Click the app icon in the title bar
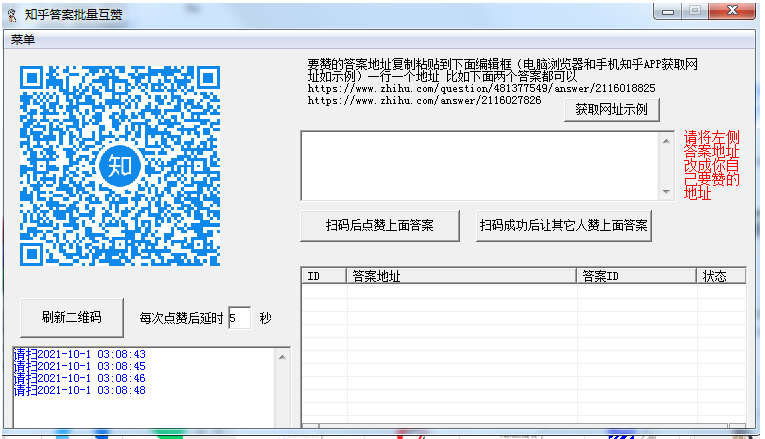765x439 pixels. click(11, 13)
